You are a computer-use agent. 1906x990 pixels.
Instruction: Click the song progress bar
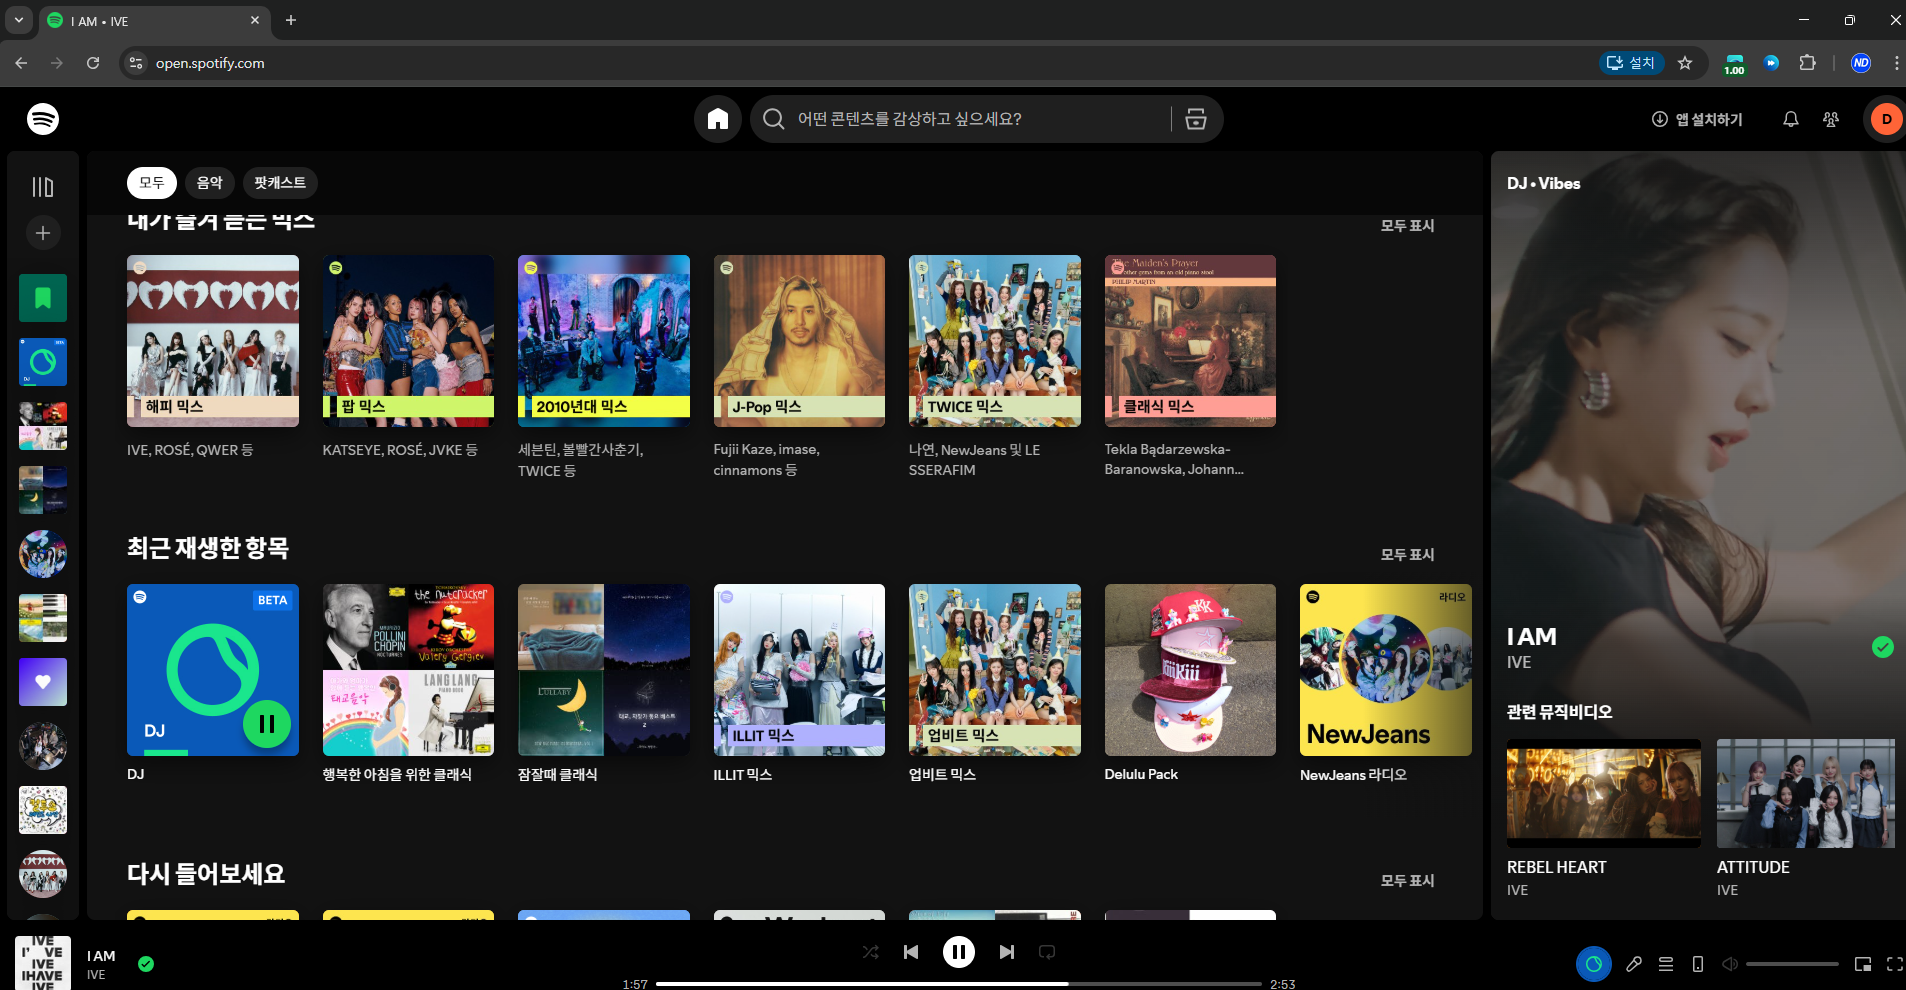click(x=959, y=984)
